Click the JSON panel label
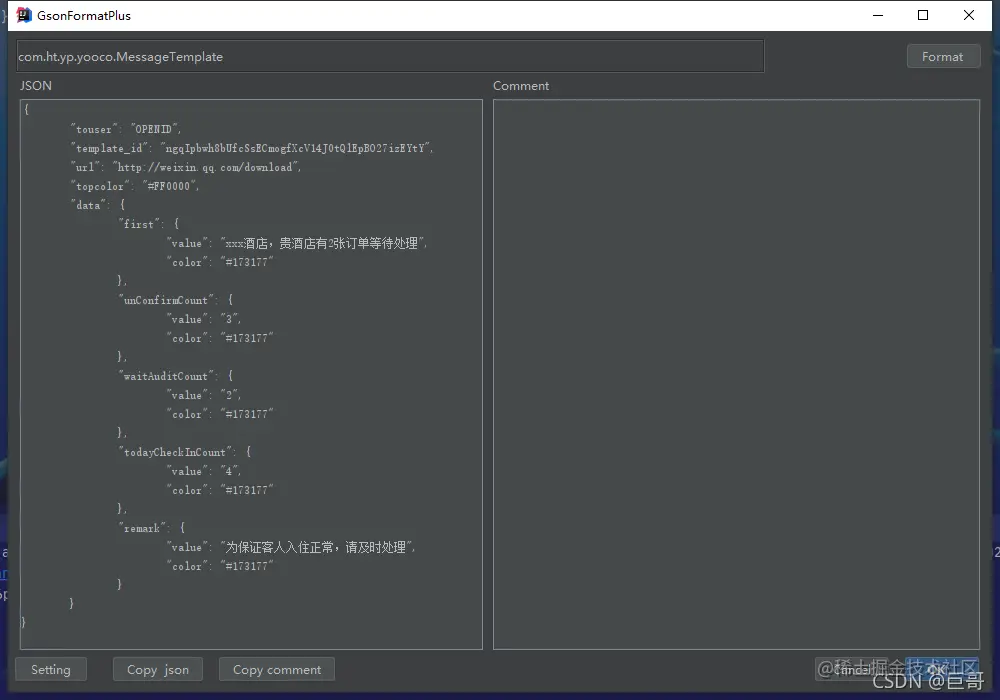This screenshot has width=1000, height=700. pyautogui.click(x=36, y=85)
